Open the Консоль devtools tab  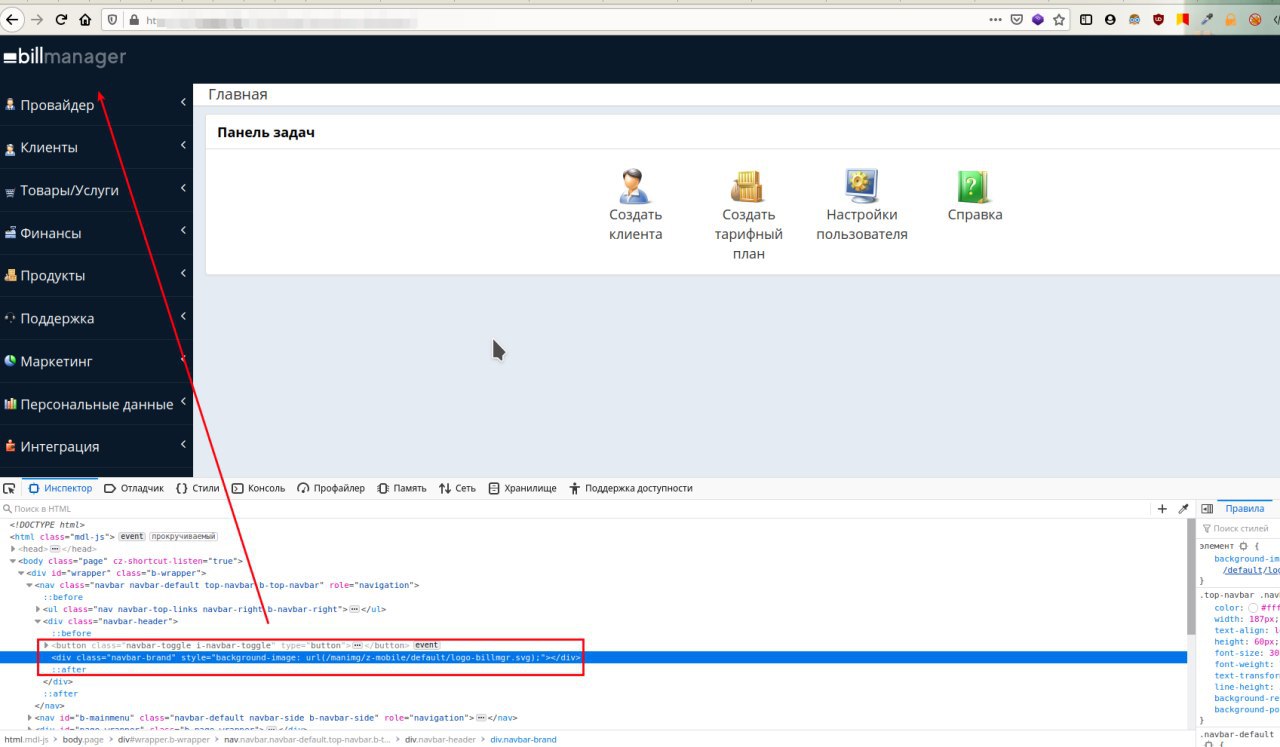pos(258,488)
